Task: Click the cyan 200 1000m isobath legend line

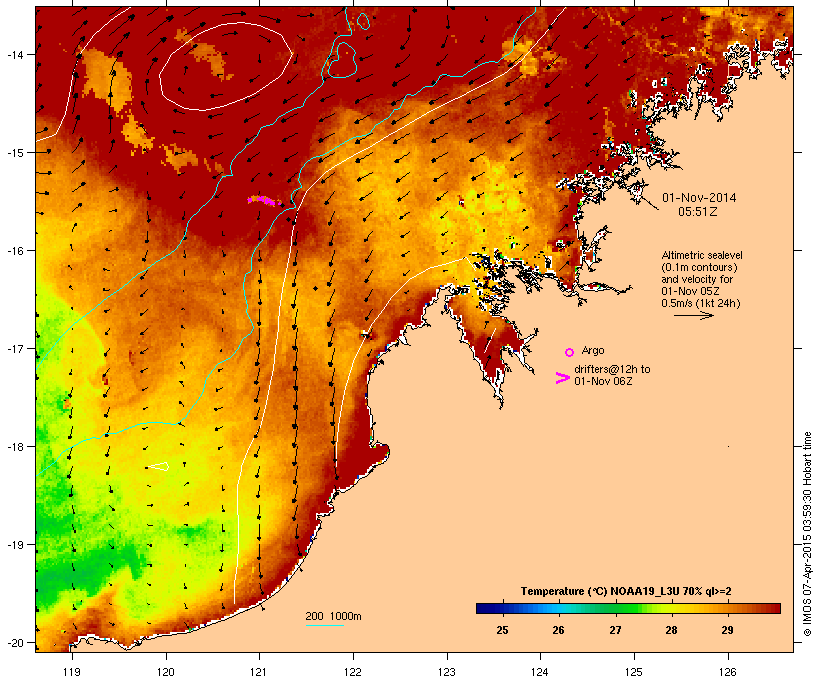Action: (x=325, y=626)
